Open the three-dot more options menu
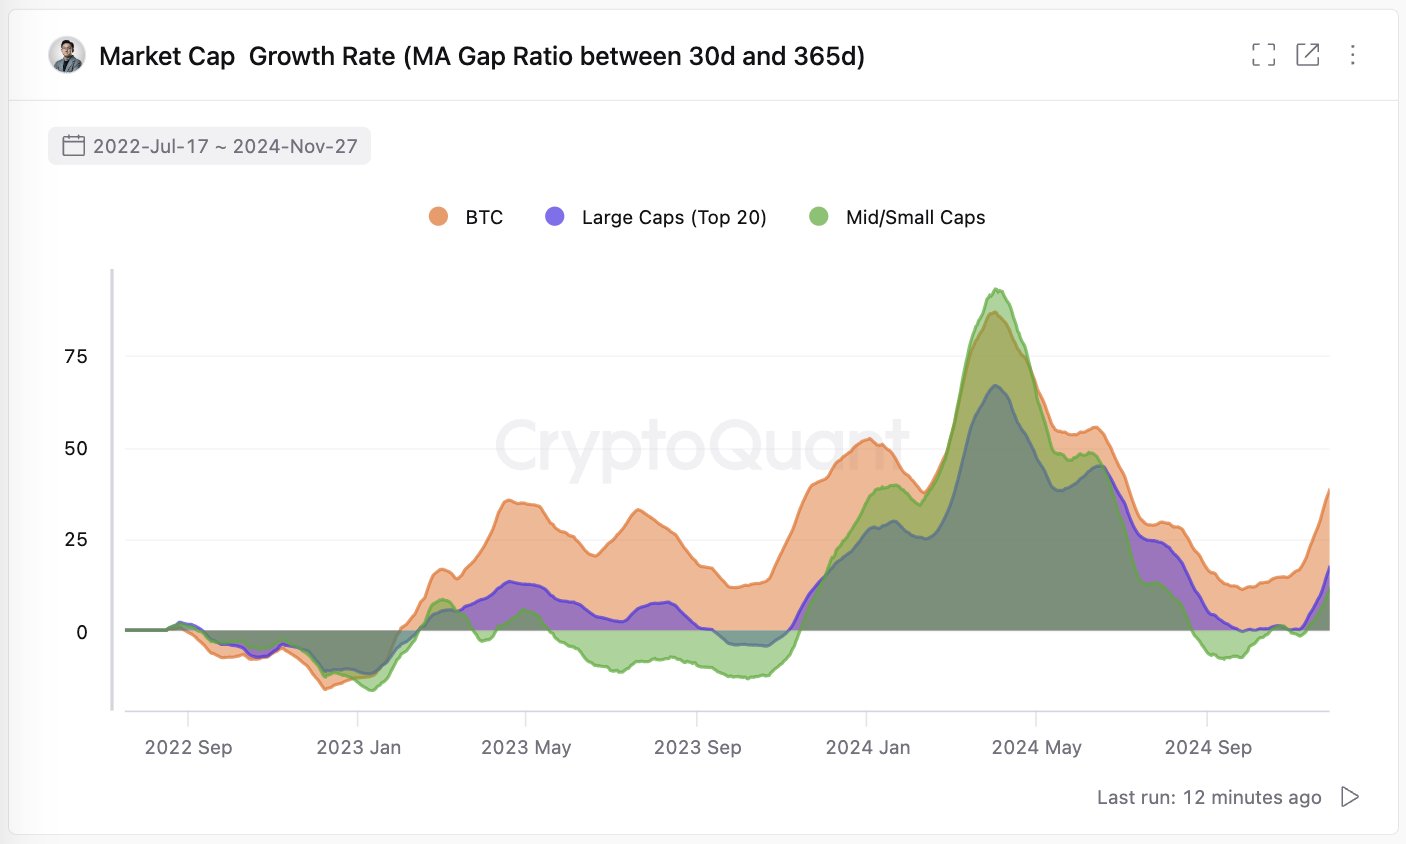This screenshot has width=1406, height=844. (x=1353, y=55)
